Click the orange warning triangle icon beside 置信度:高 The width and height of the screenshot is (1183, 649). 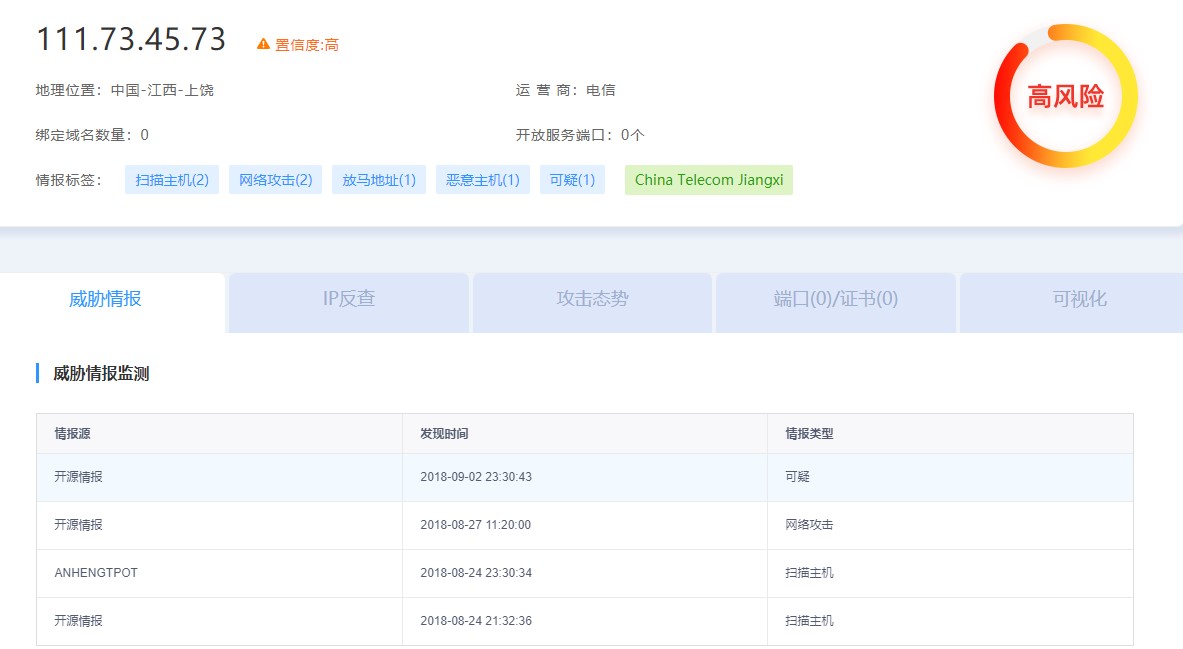(x=263, y=45)
